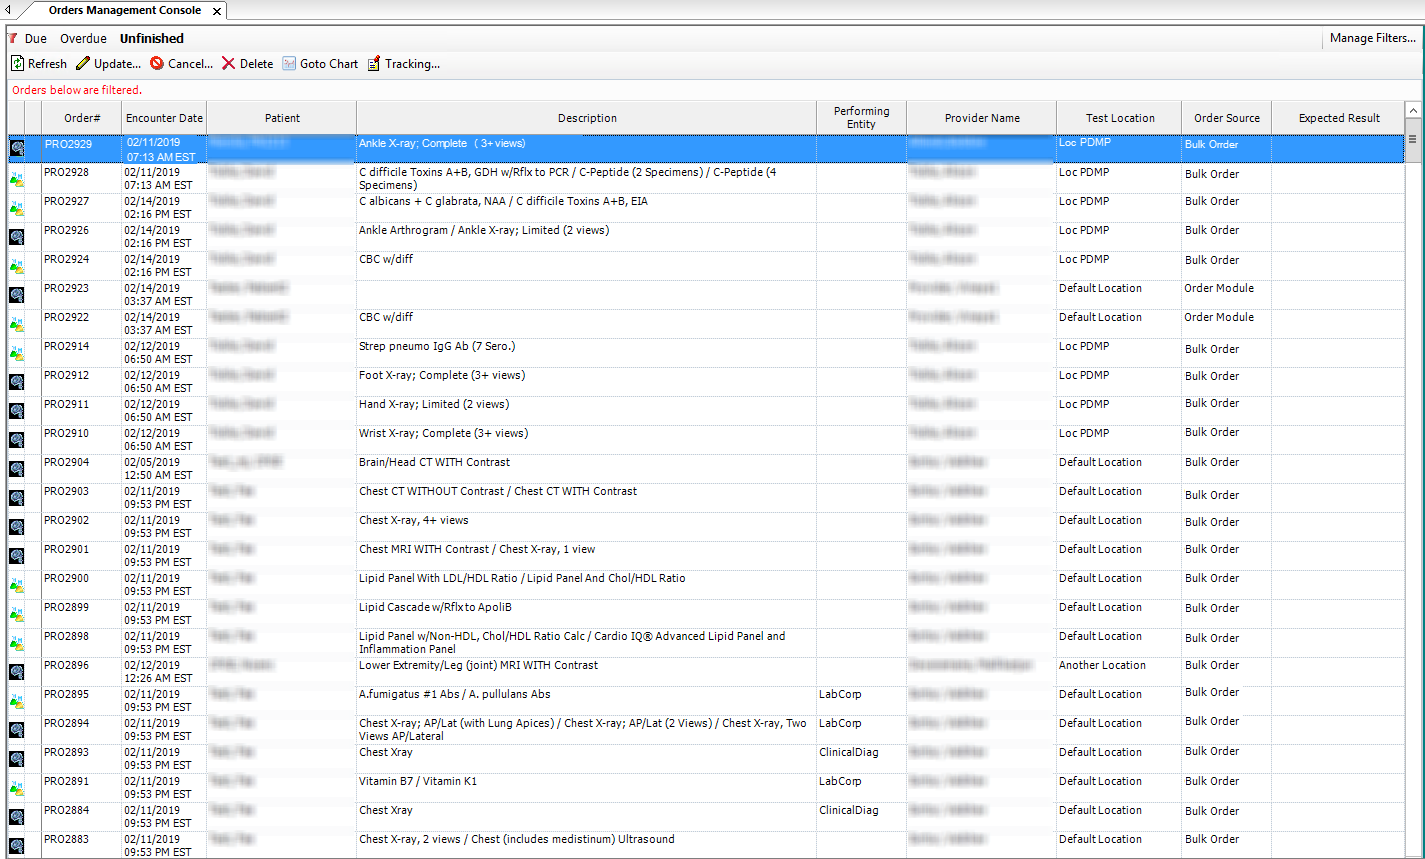Click the imaging icon for order PRO2883
Viewport: 1425px width, 859px height.
17,846
